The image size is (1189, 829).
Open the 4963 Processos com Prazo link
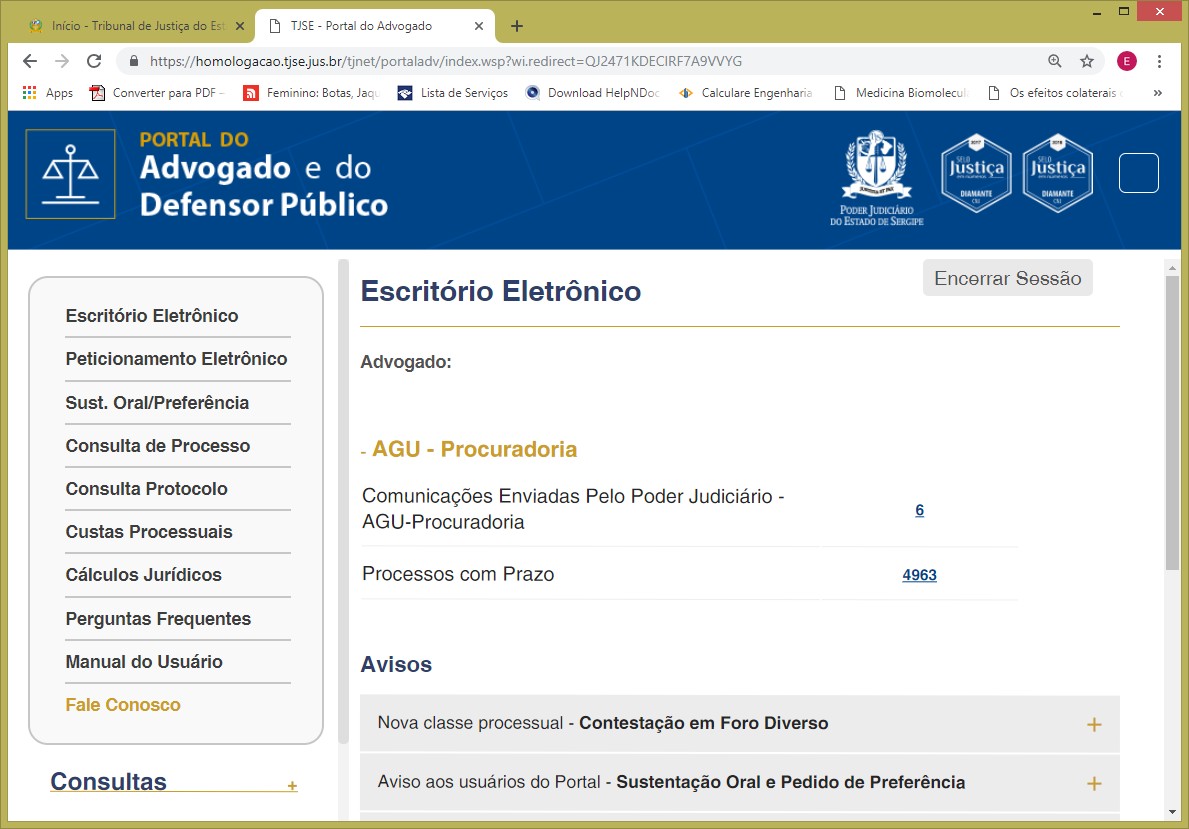pos(919,575)
